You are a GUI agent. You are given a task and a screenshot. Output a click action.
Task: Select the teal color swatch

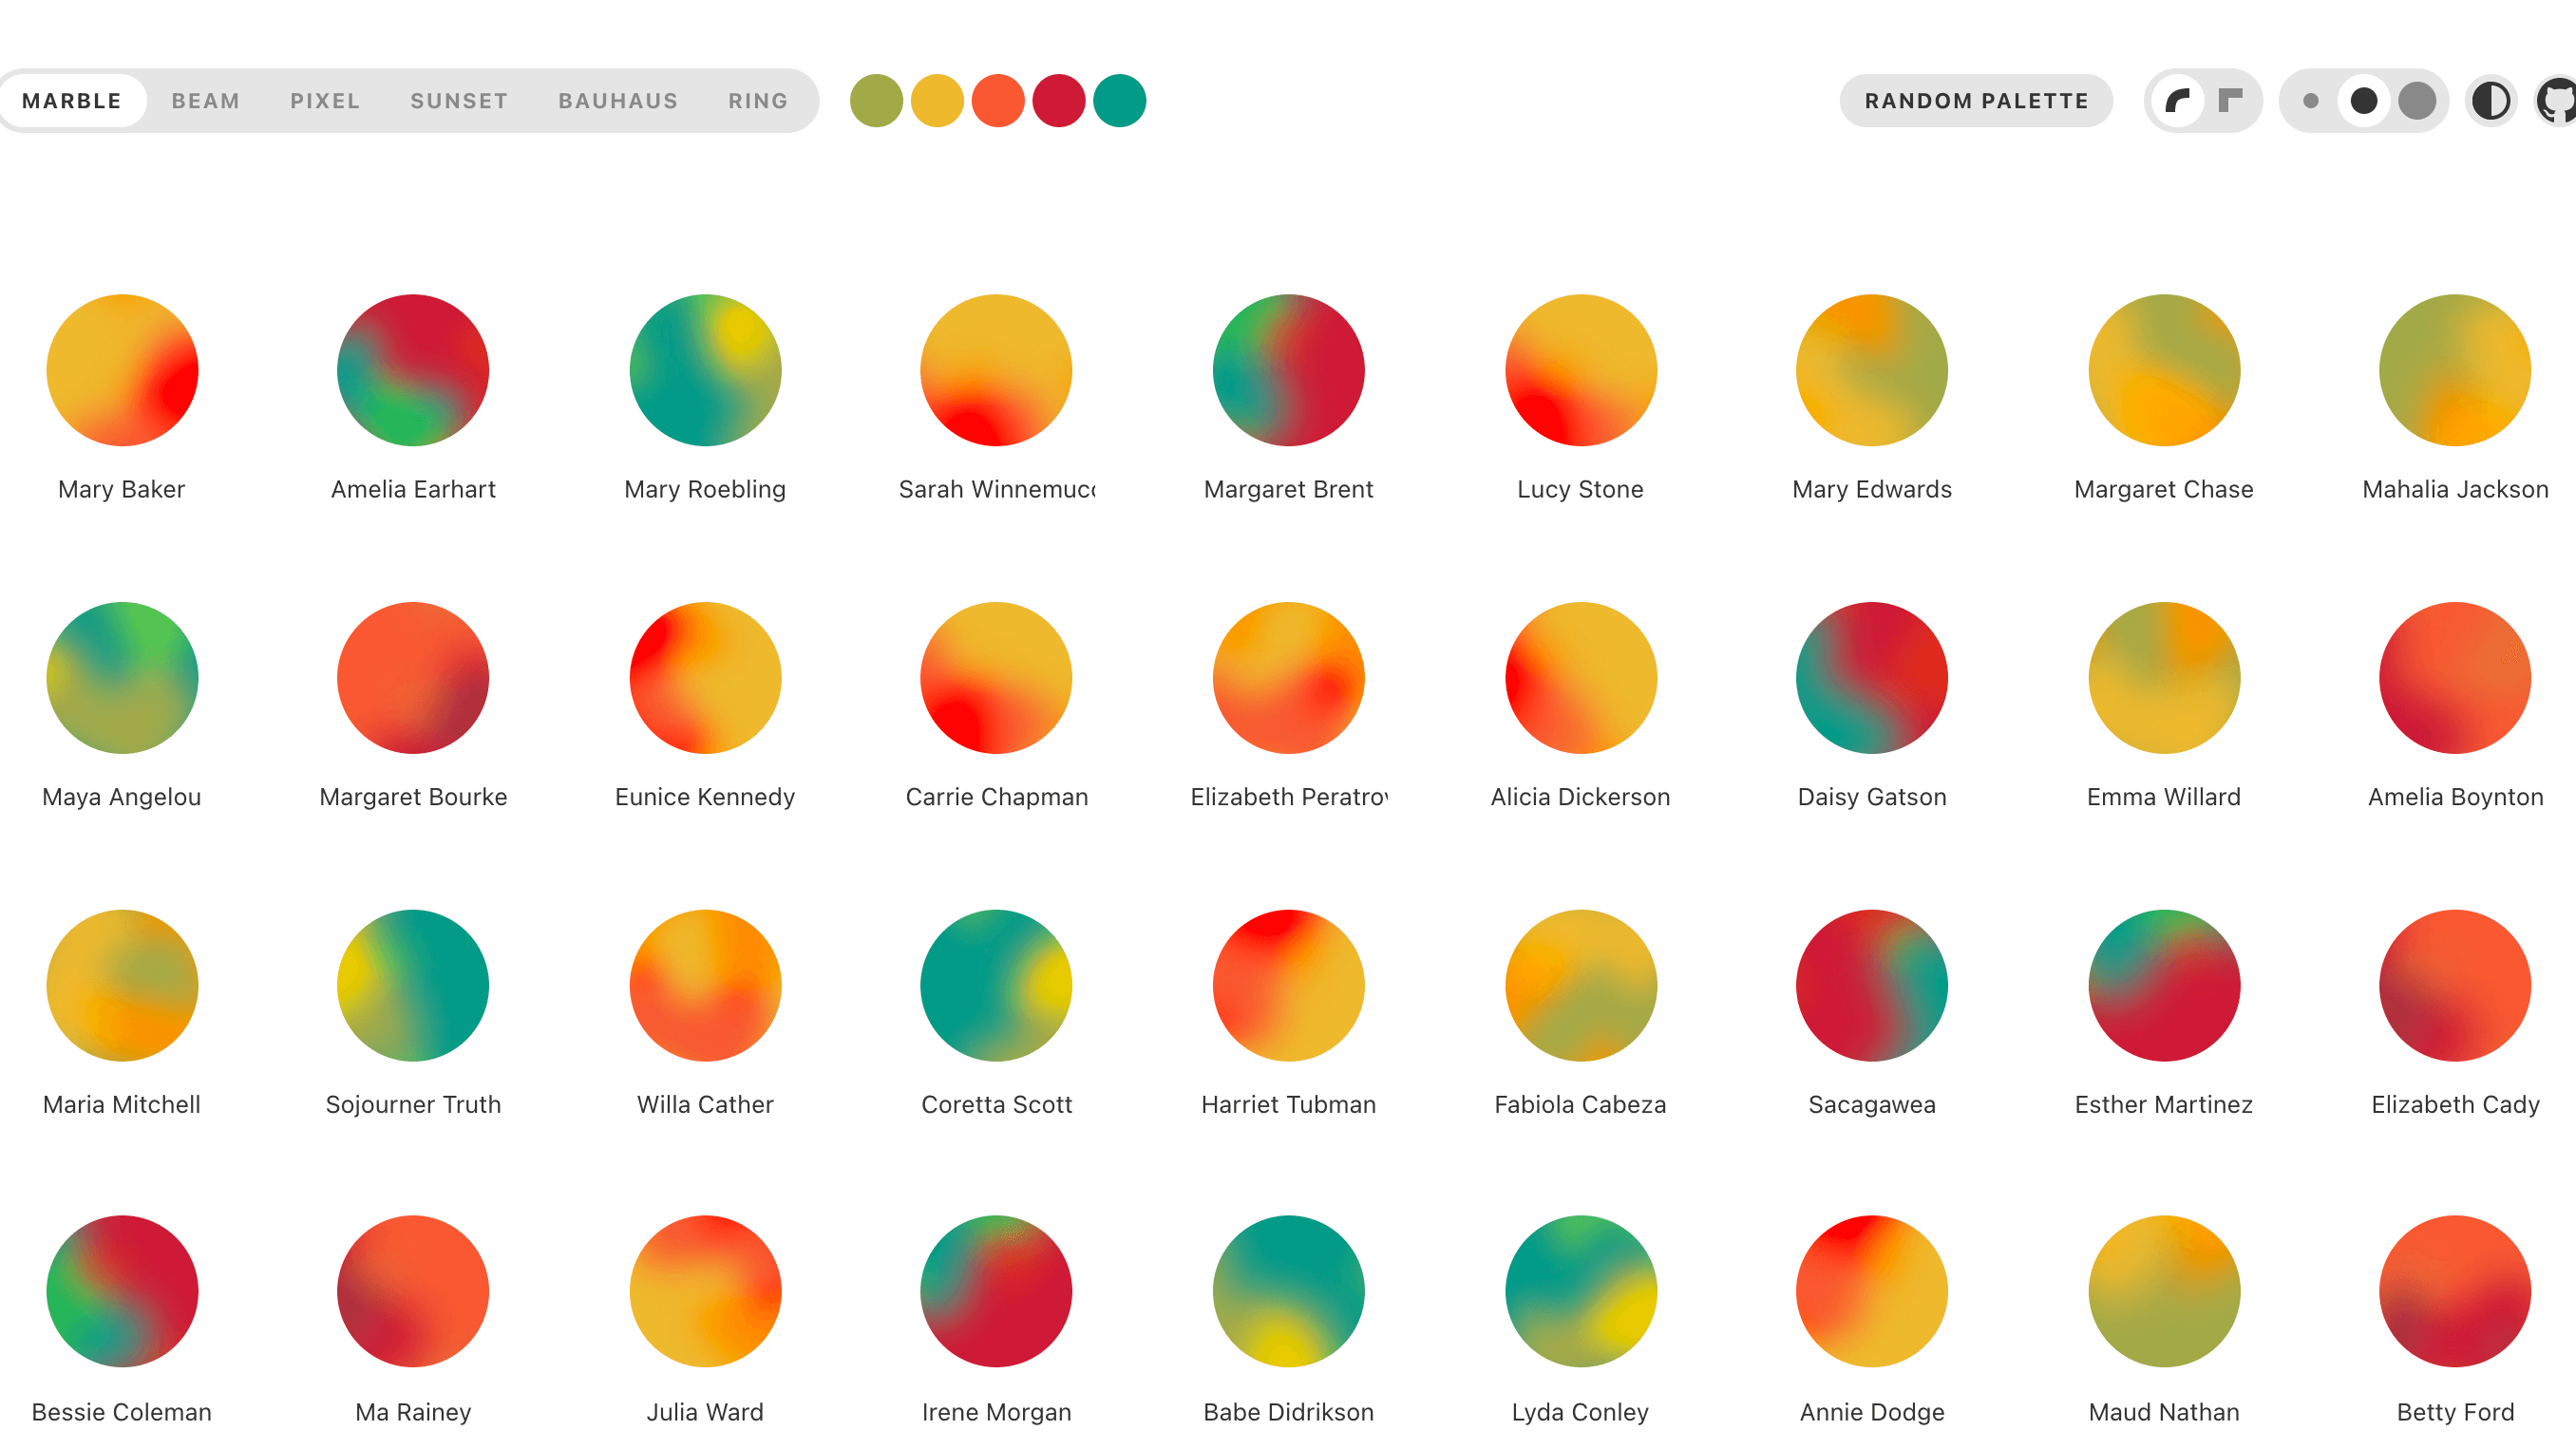pyautogui.click(x=1120, y=100)
